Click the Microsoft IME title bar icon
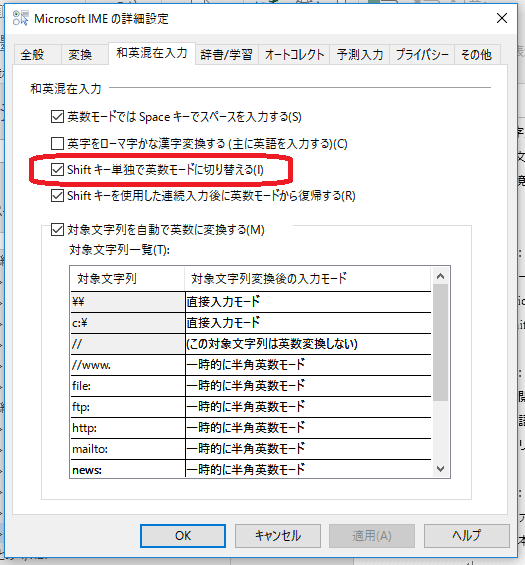525x565 pixels. pyautogui.click(x=20, y=18)
